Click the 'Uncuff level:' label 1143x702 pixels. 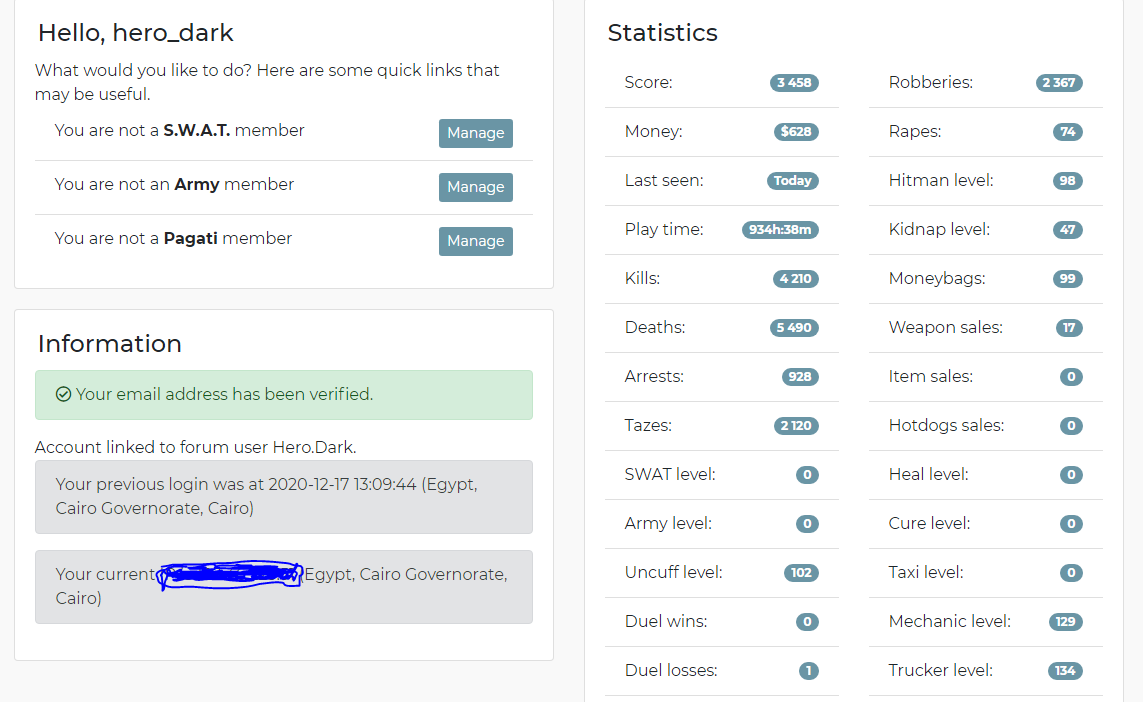coord(674,572)
